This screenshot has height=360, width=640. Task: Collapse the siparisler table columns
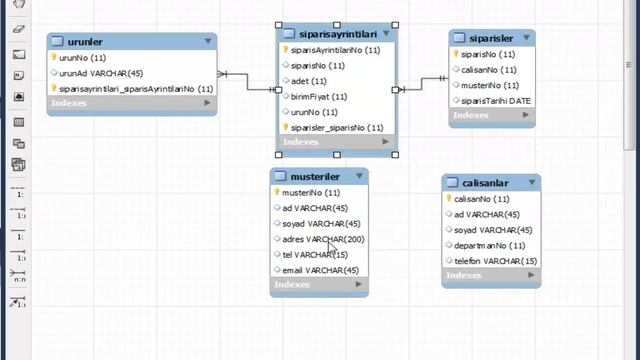tap(527, 38)
